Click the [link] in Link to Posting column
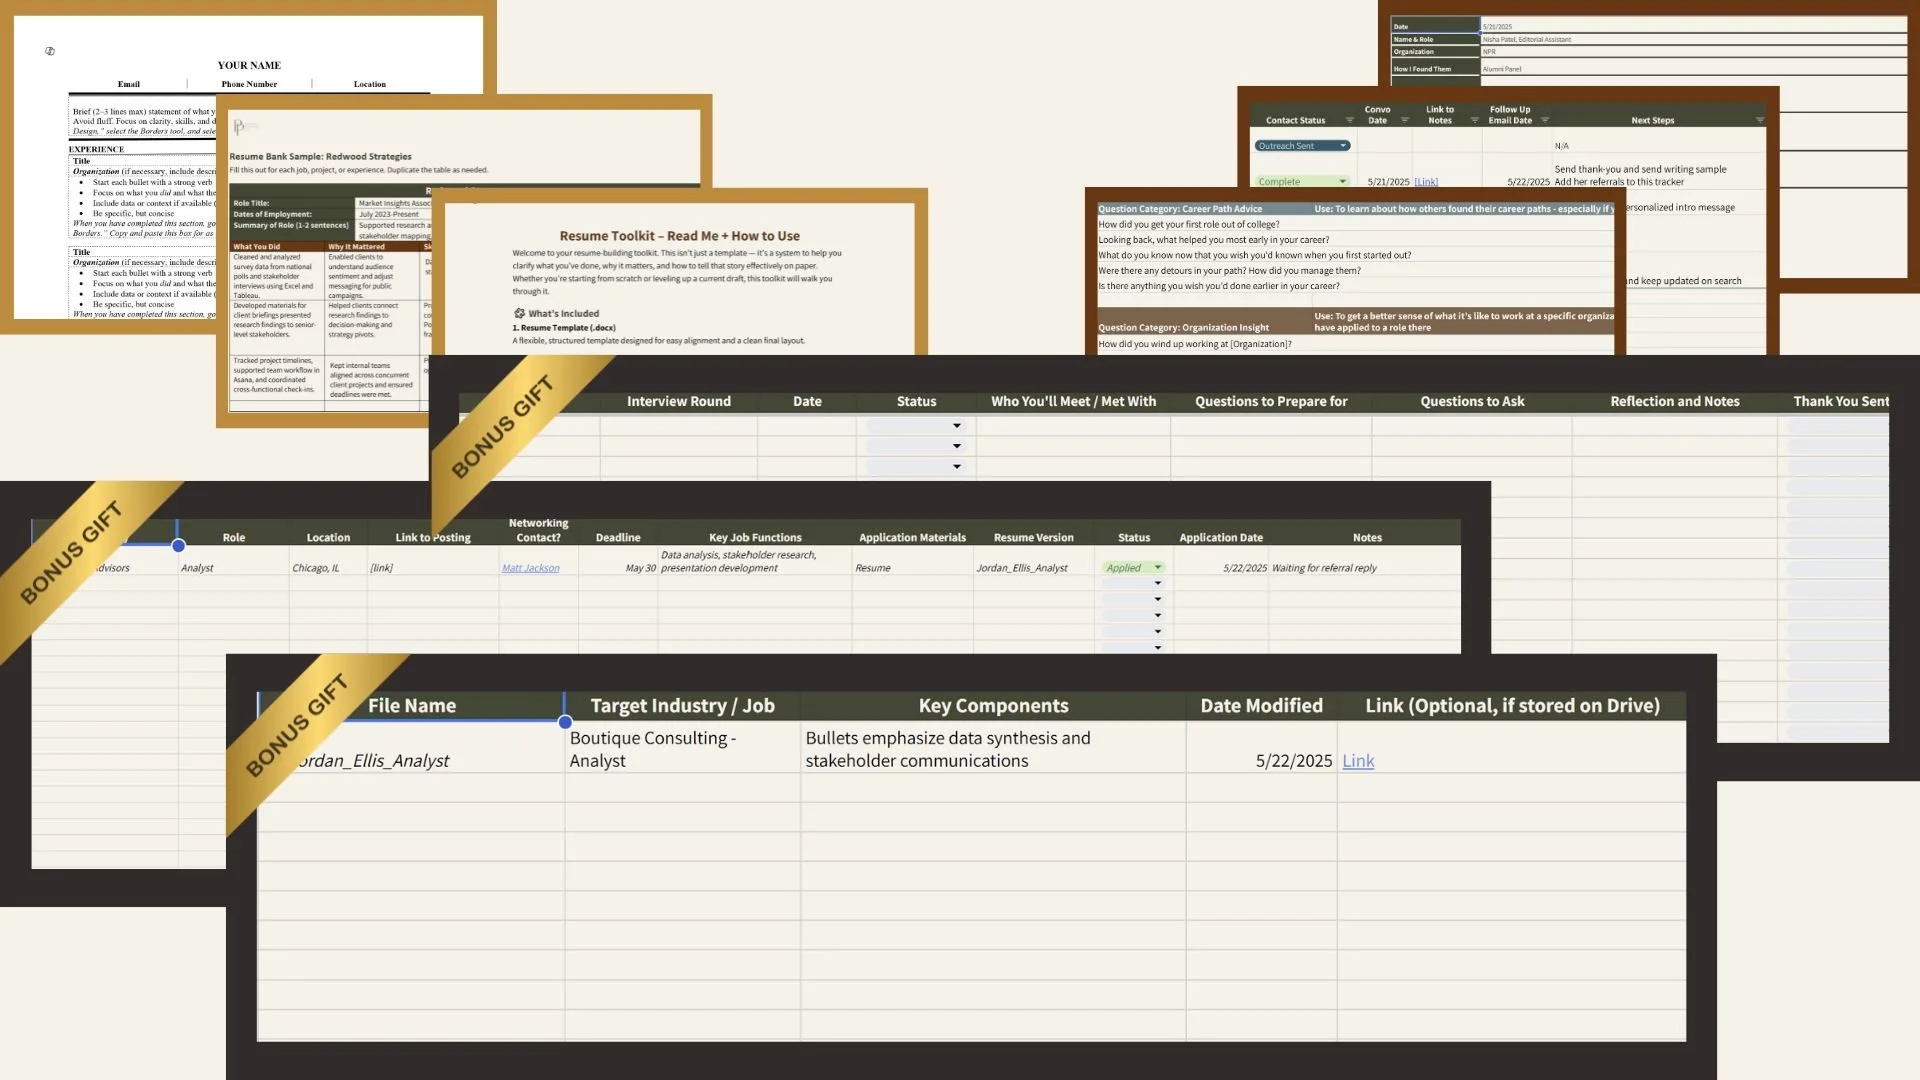This screenshot has height=1080, width=1920. coord(381,568)
